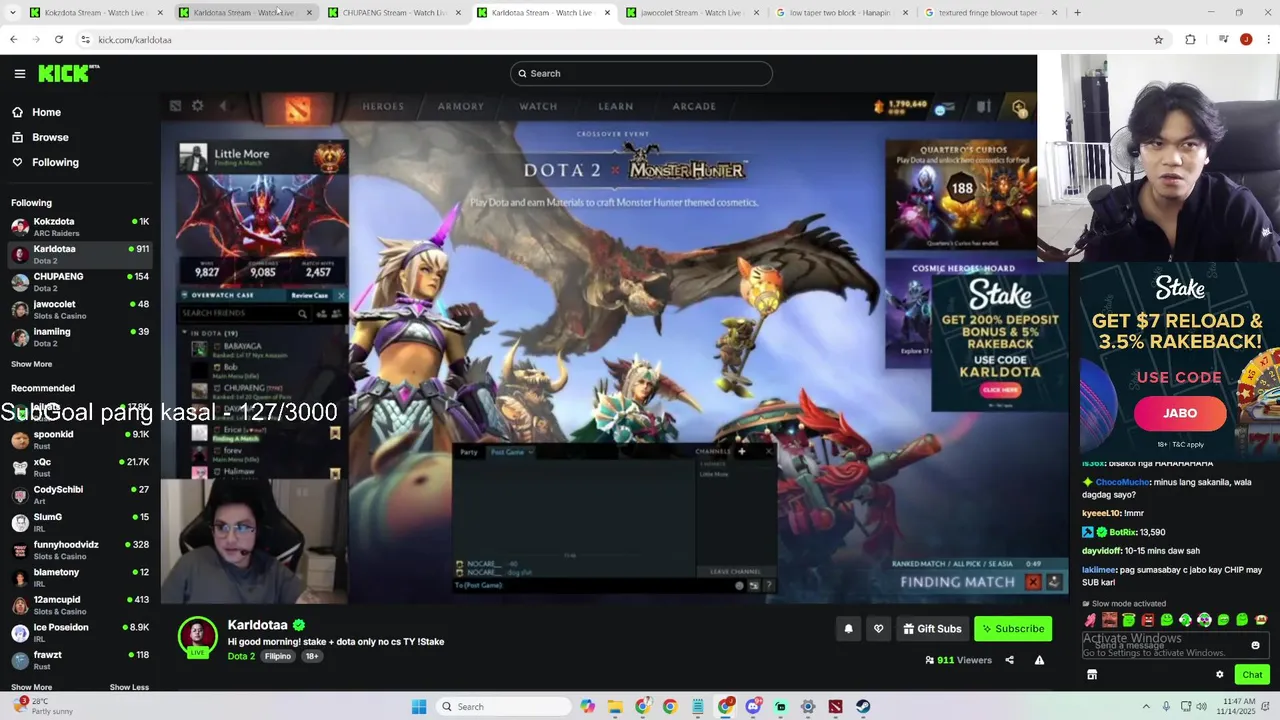Switch to the low taper two block tab

point(842,13)
